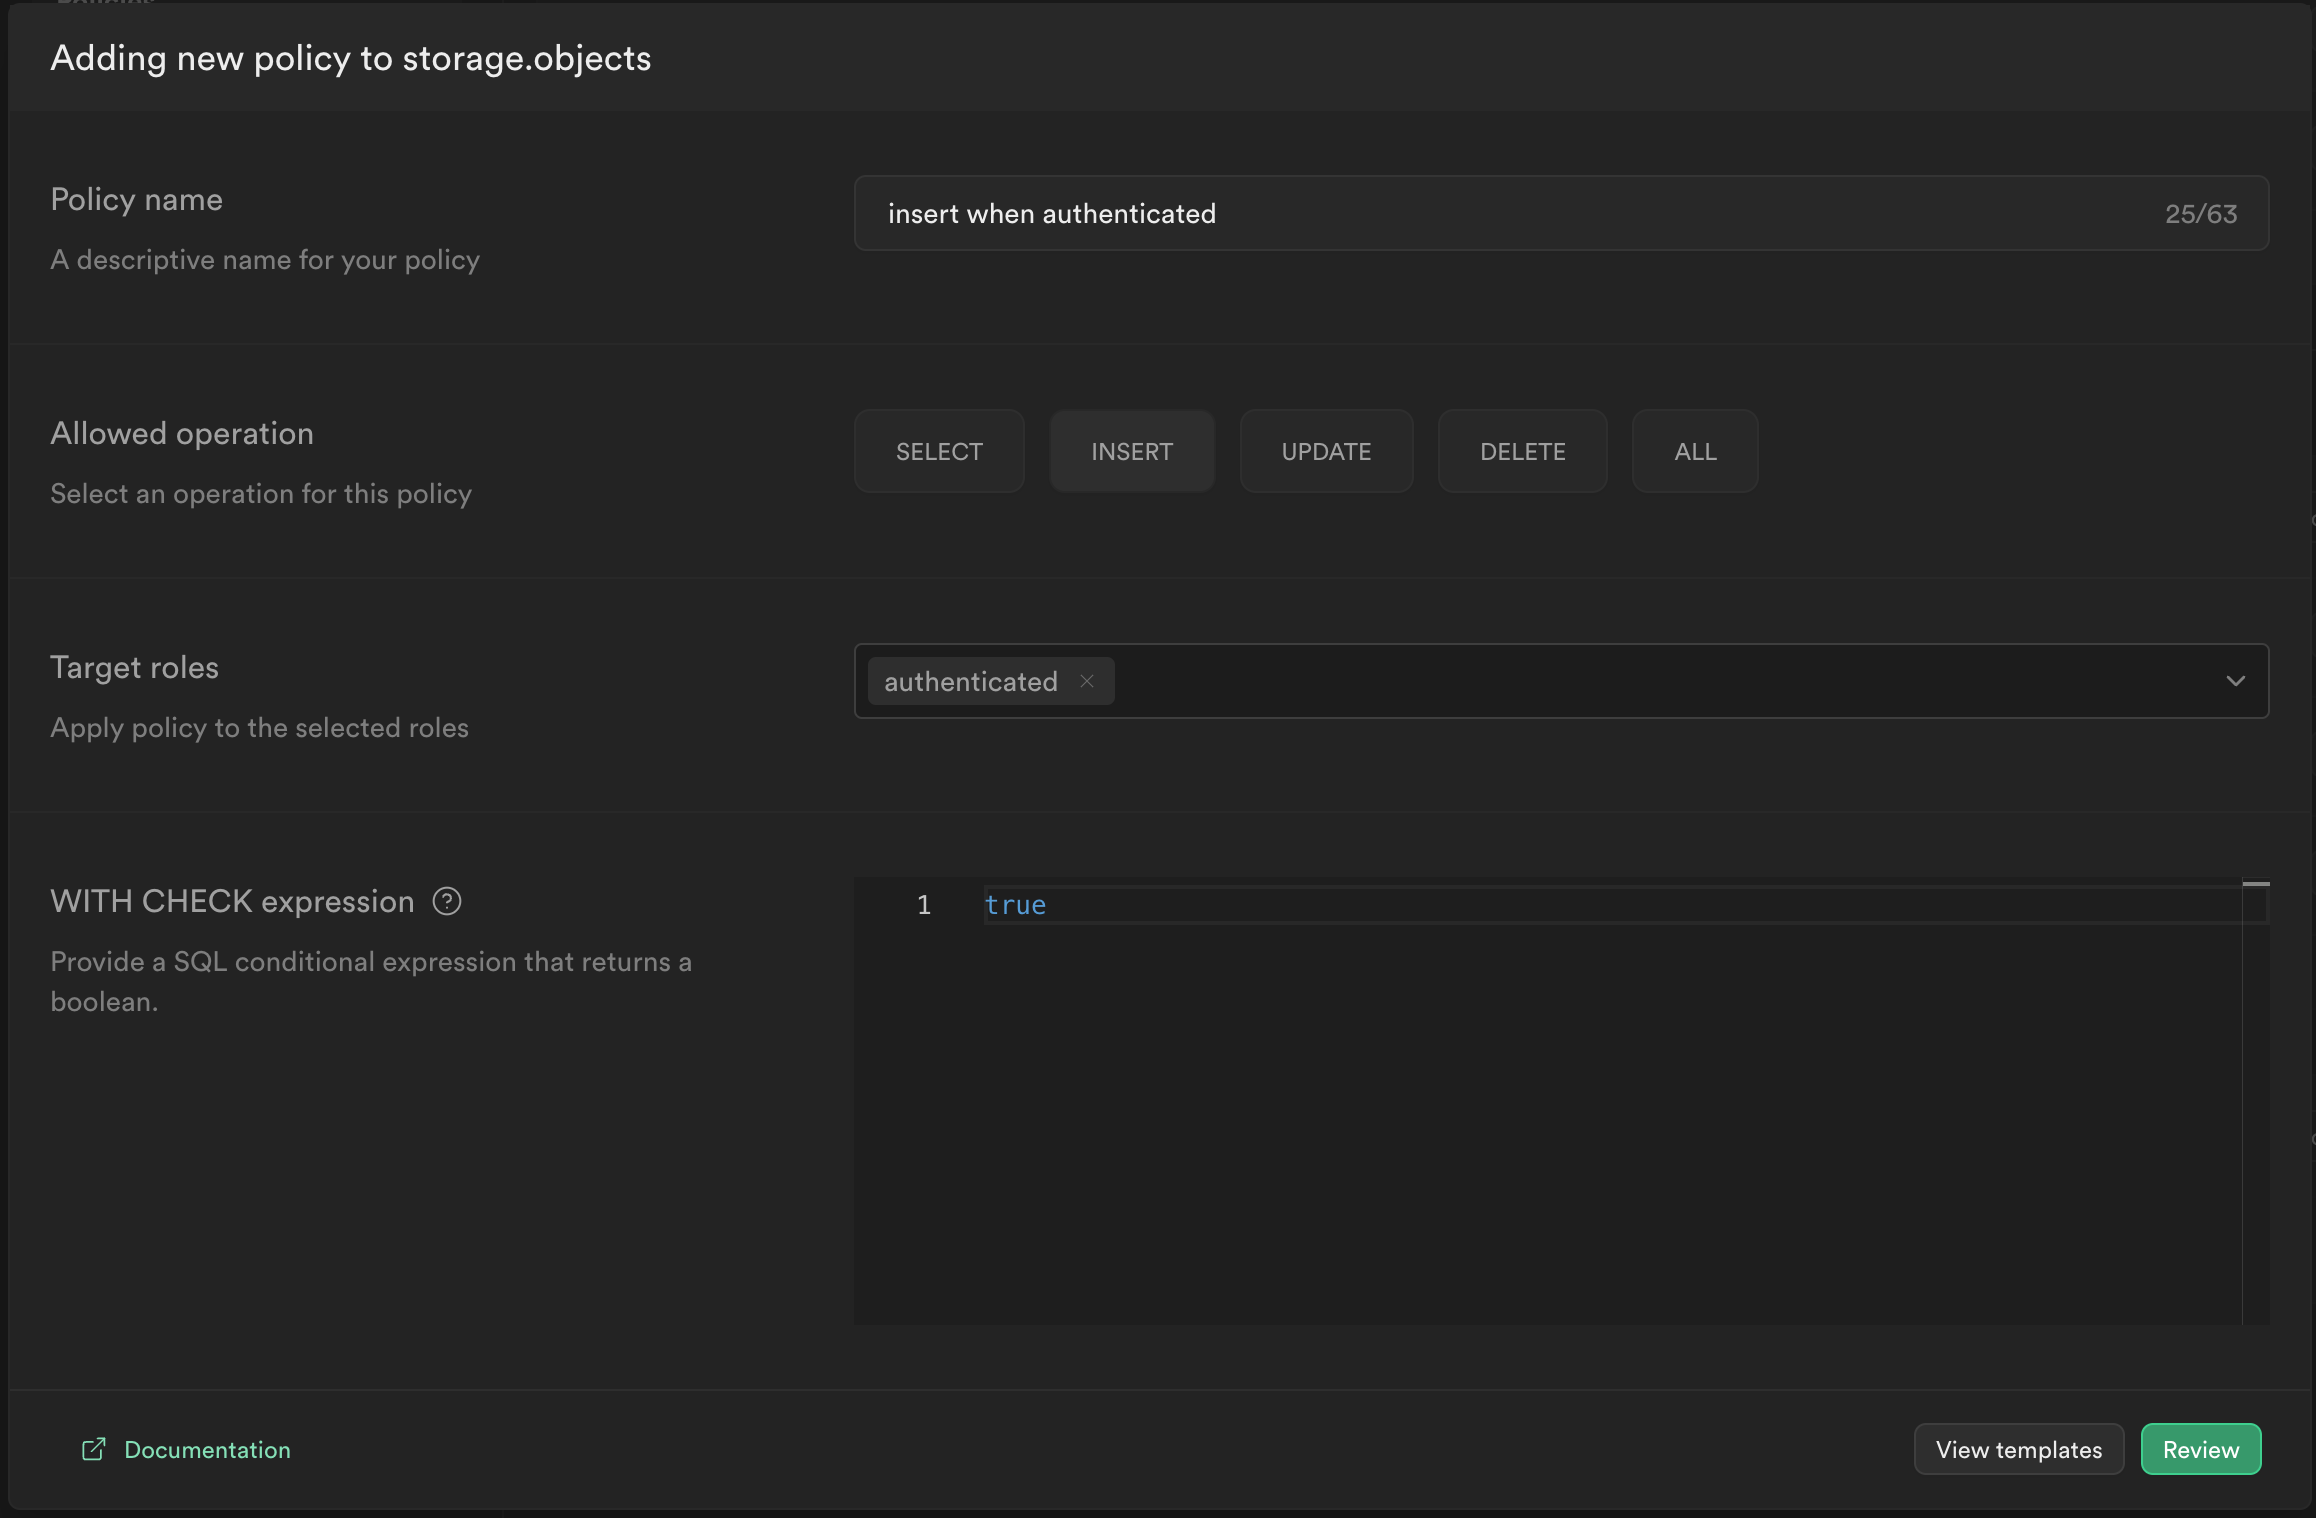Remove the authenticated role tag
The width and height of the screenshot is (2316, 1518).
pos(1087,681)
